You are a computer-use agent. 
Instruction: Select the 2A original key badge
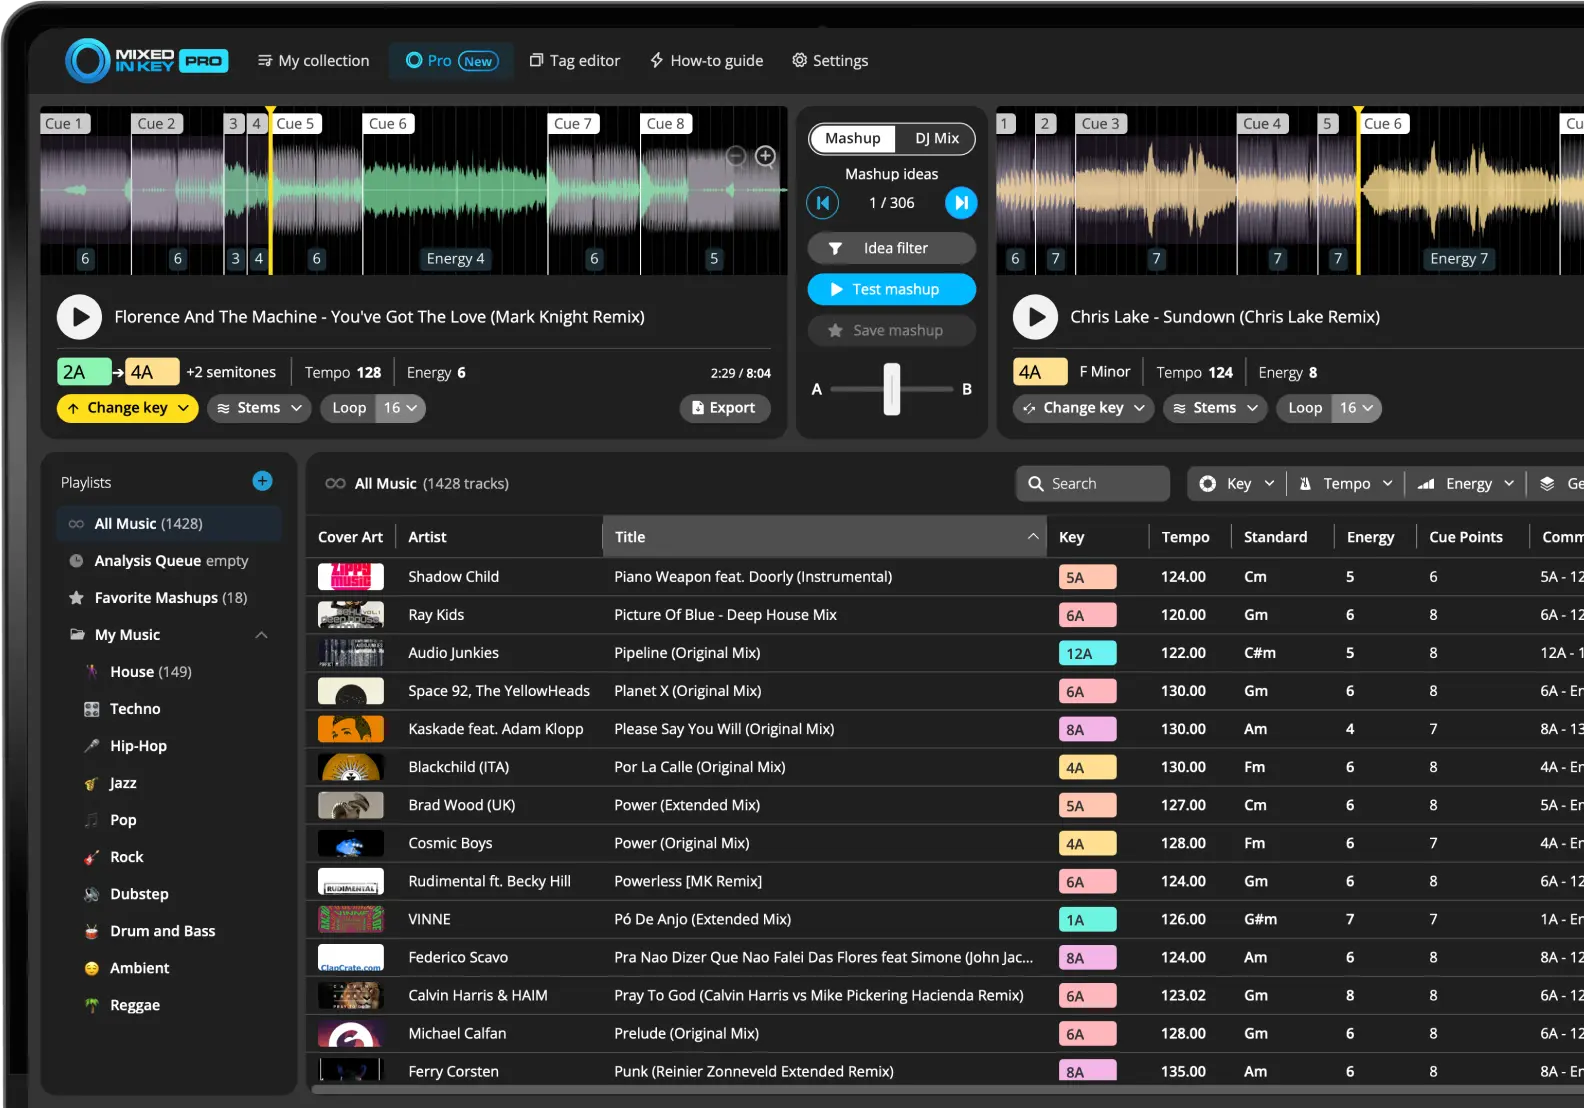[x=84, y=372]
